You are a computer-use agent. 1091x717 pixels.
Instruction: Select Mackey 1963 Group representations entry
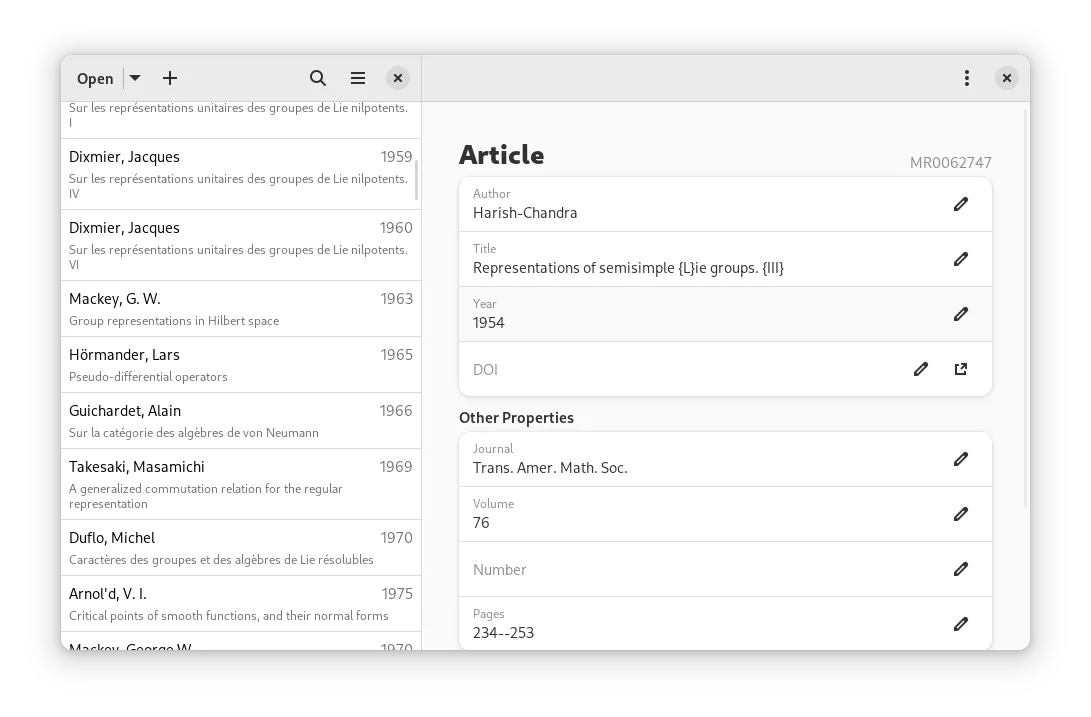coord(240,309)
